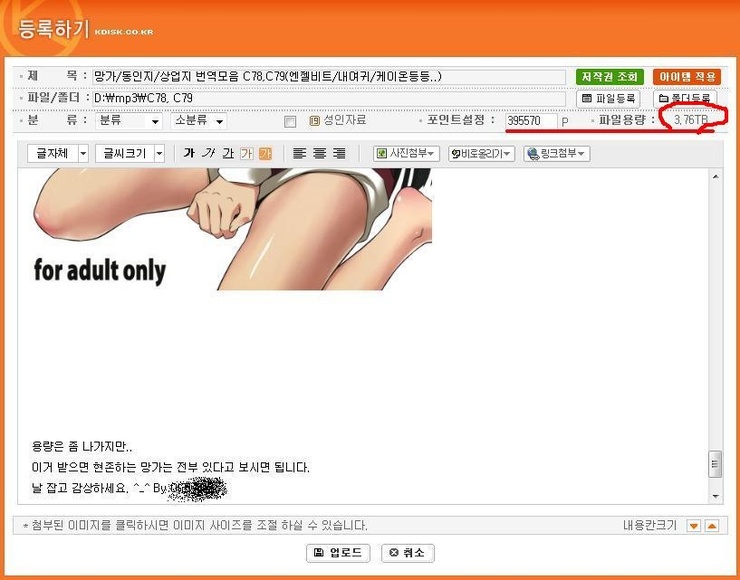Image resolution: width=740 pixels, height=580 pixels.
Task: Click the editor vertical scrollbar thumb
Action: tap(715, 464)
